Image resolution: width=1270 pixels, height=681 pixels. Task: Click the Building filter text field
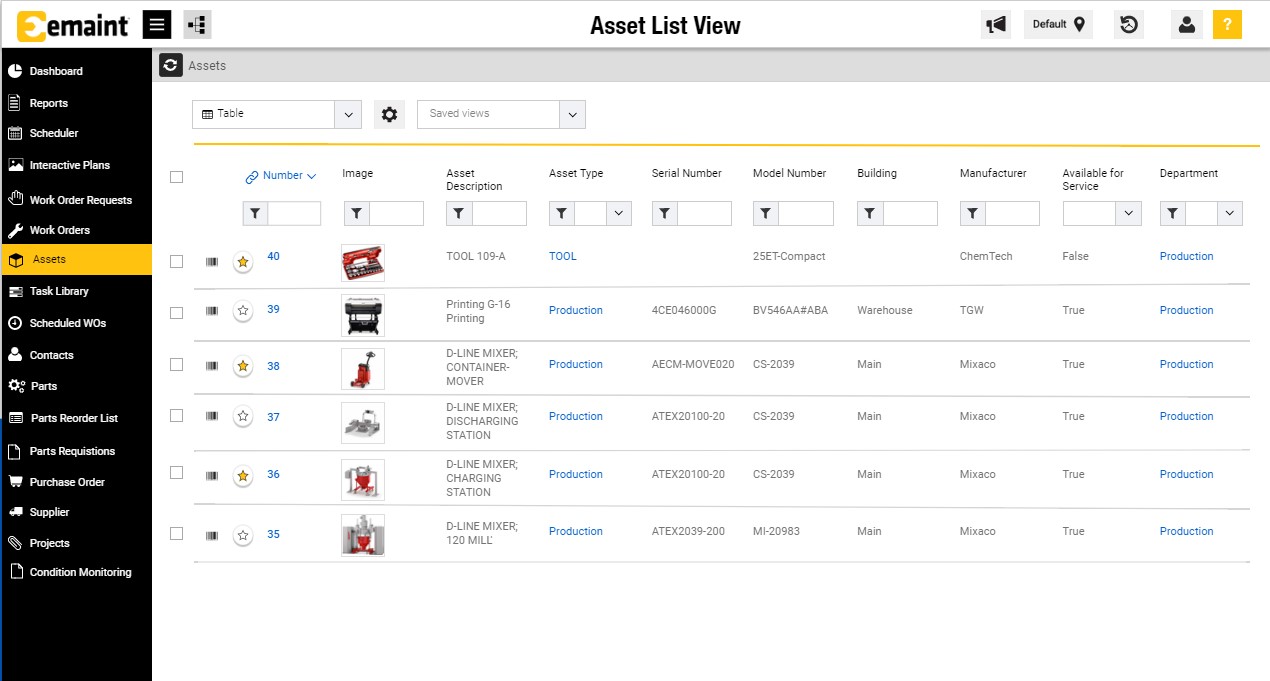910,213
